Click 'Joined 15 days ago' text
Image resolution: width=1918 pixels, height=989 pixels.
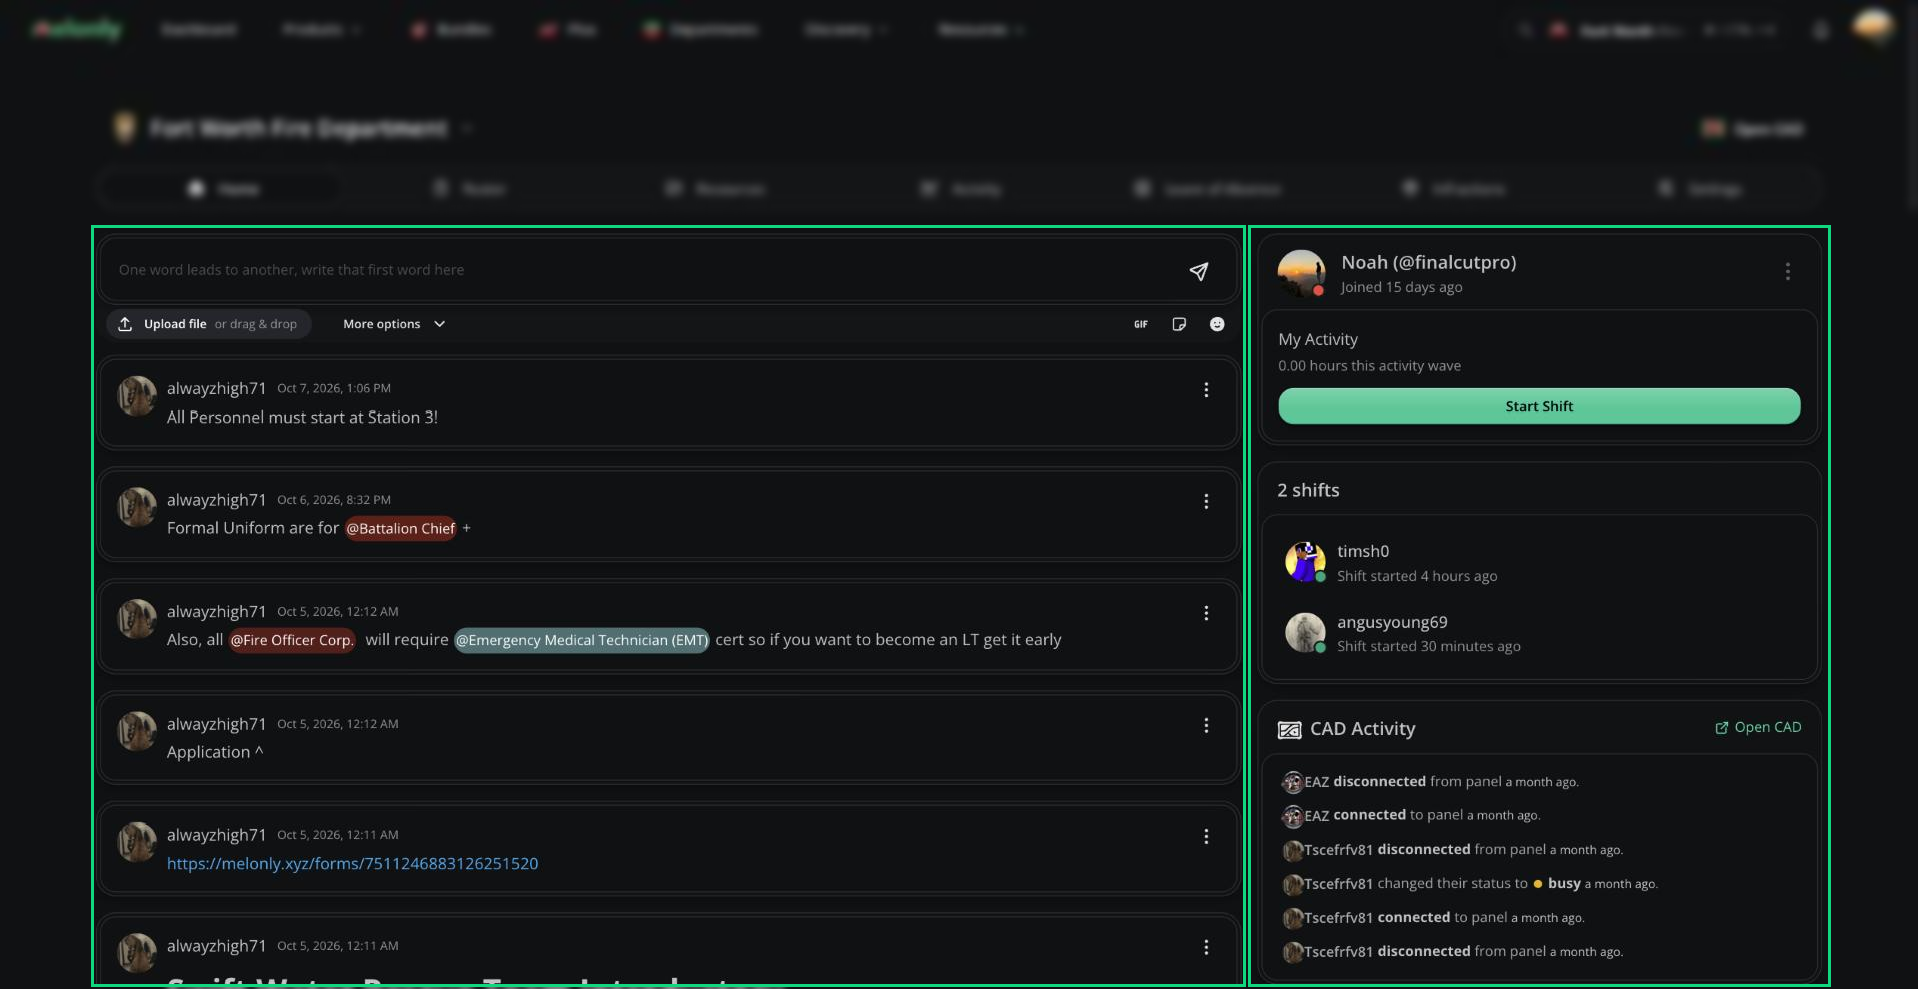[1401, 287]
